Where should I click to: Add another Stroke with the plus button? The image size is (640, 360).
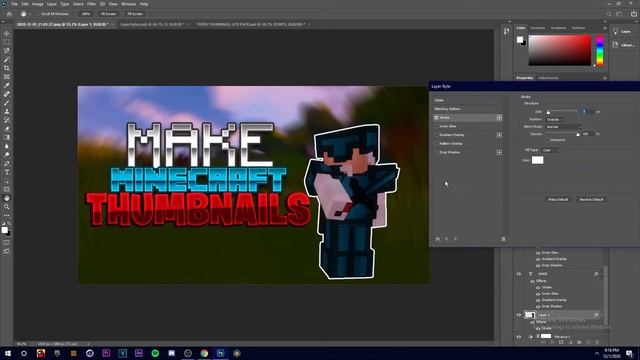[499, 118]
